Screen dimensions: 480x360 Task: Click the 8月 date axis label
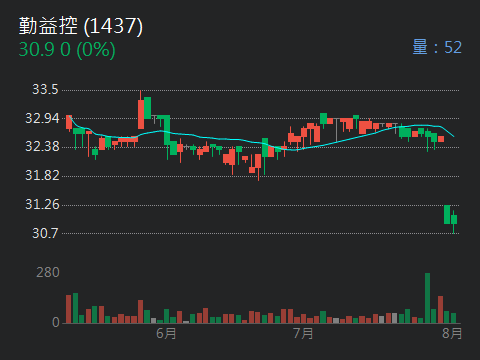tap(452, 333)
